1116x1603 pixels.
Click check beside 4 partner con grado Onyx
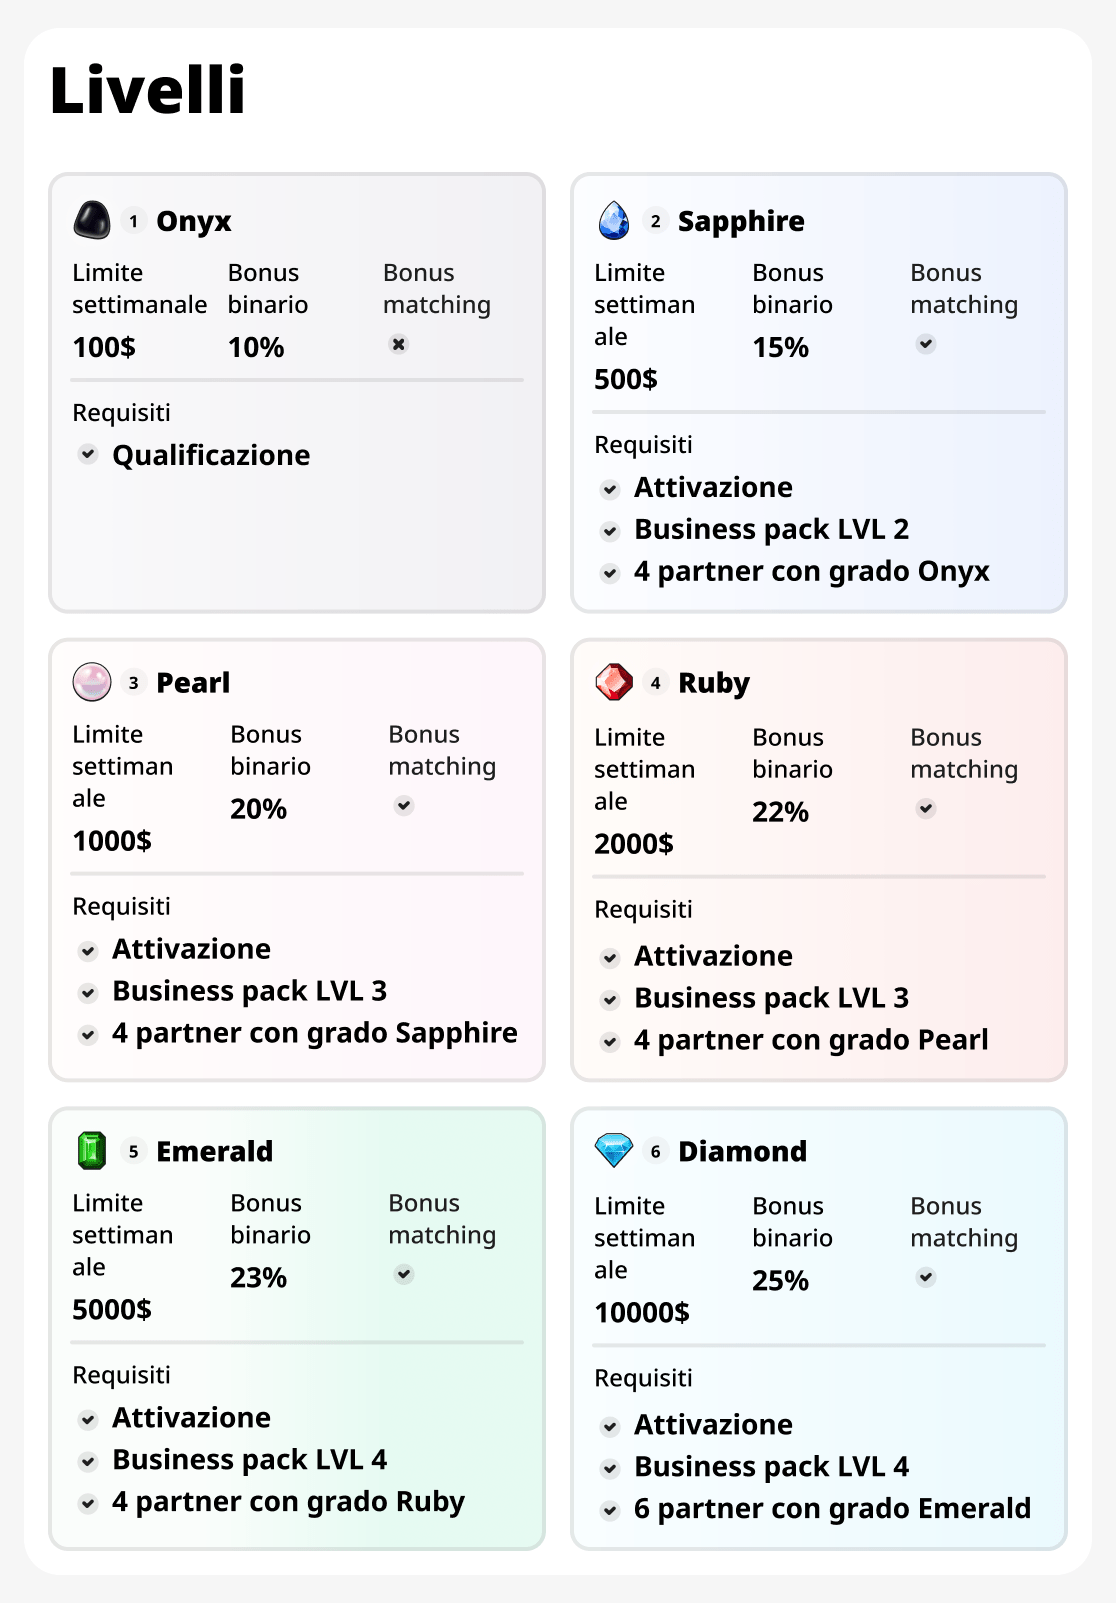[610, 573]
